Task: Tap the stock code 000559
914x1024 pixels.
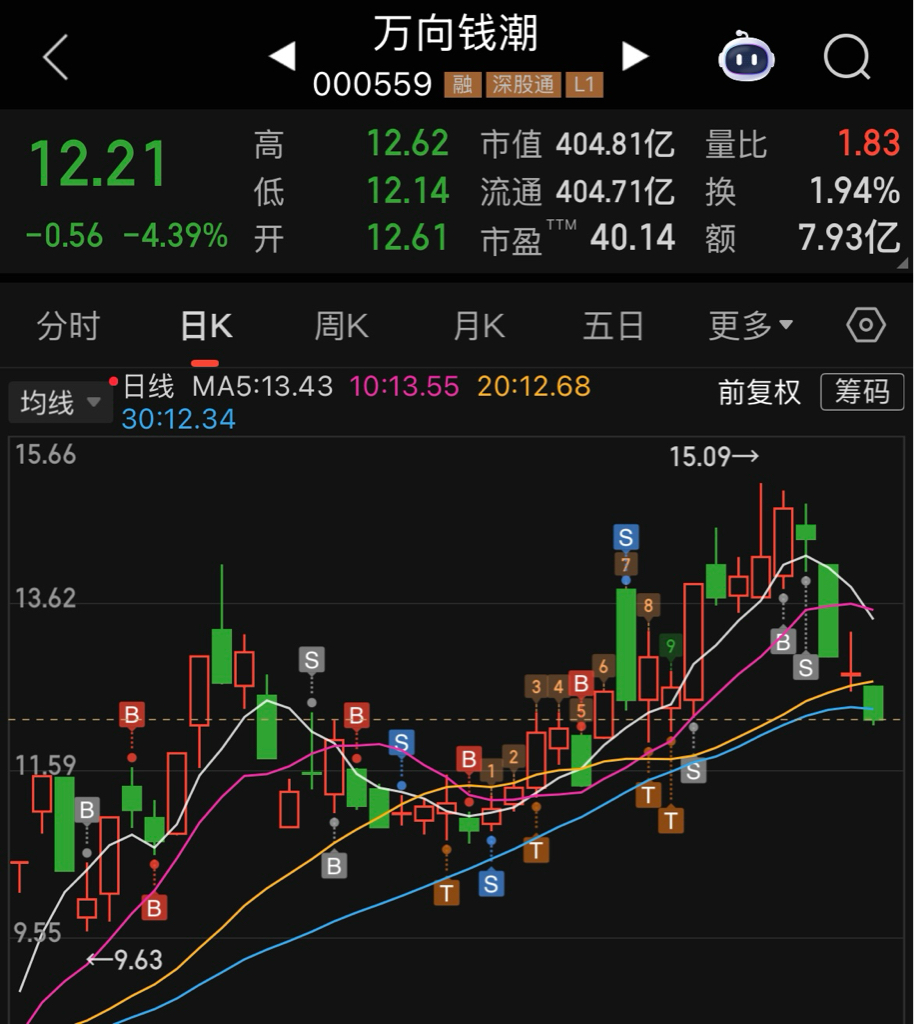Action: [372, 84]
